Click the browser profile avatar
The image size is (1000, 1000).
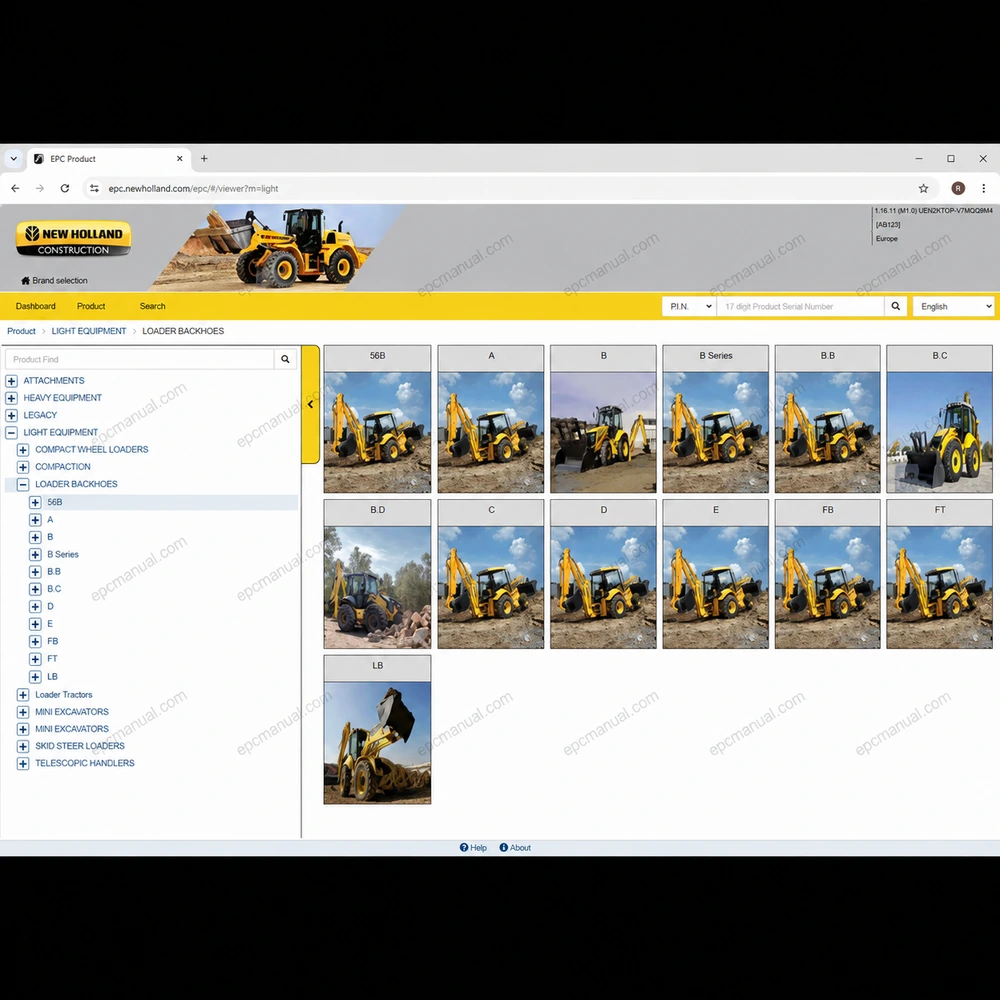[958, 188]
